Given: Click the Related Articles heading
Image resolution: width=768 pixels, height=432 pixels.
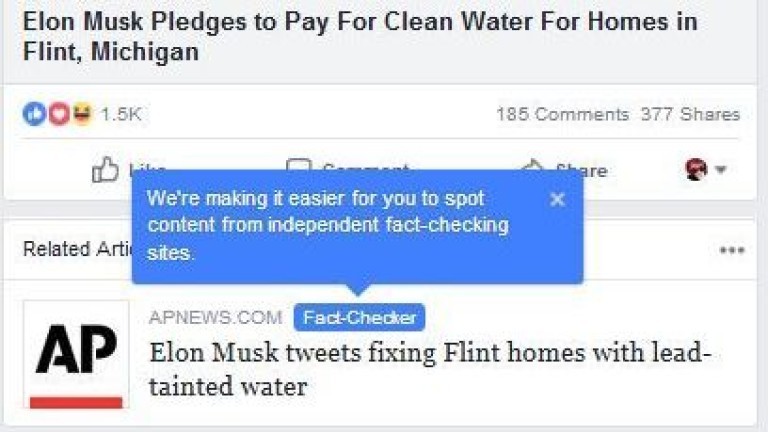Looking at the screenshot, I should [77, 249].
